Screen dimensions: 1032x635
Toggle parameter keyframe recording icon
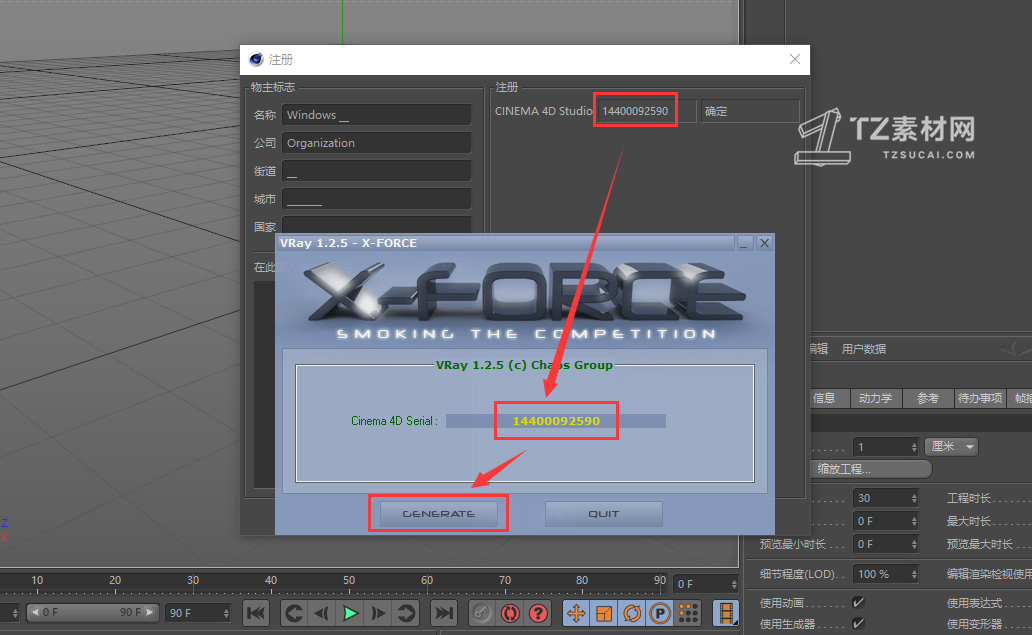(660, 613)
